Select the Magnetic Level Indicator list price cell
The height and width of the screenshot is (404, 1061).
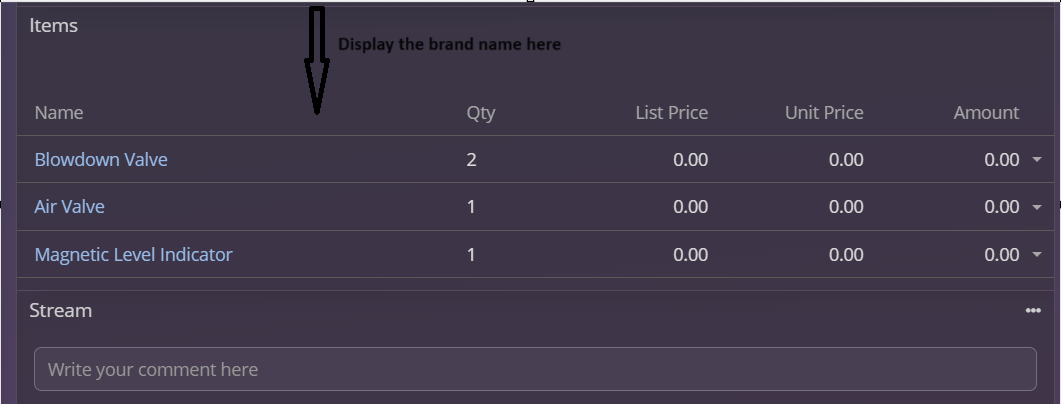click(690, 255)
